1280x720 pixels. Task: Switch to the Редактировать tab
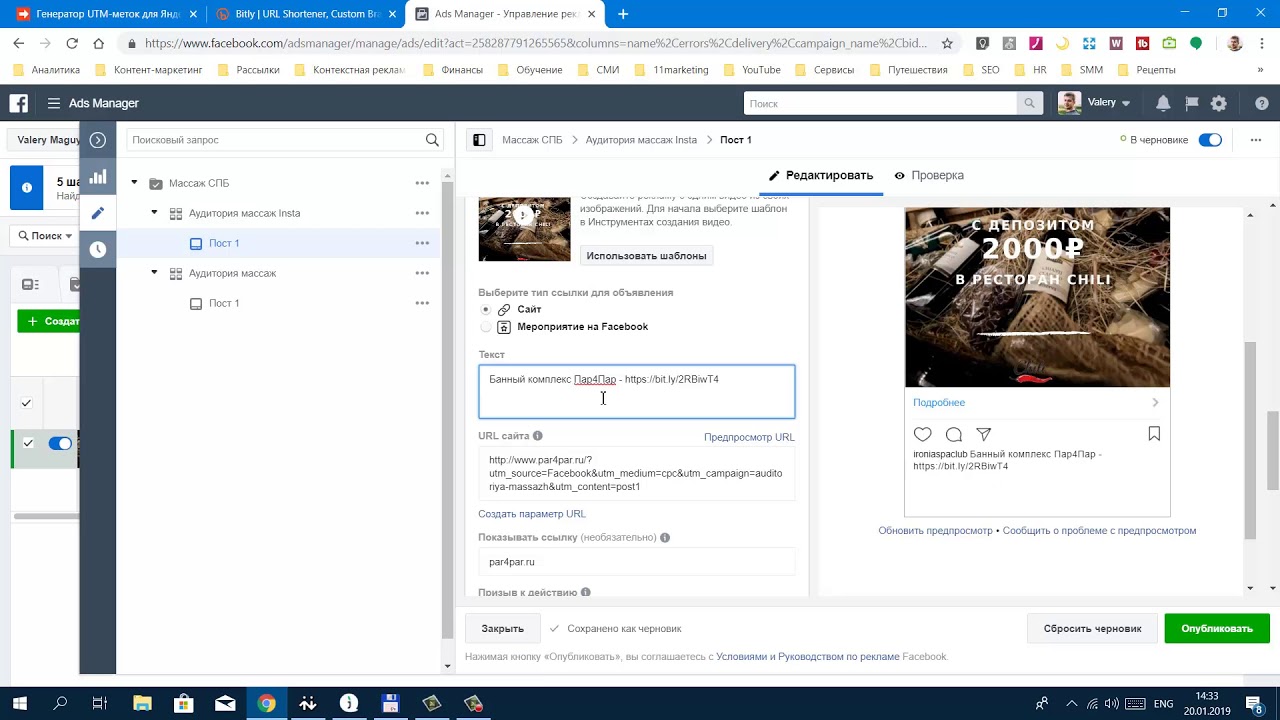(x=821, y=175)
